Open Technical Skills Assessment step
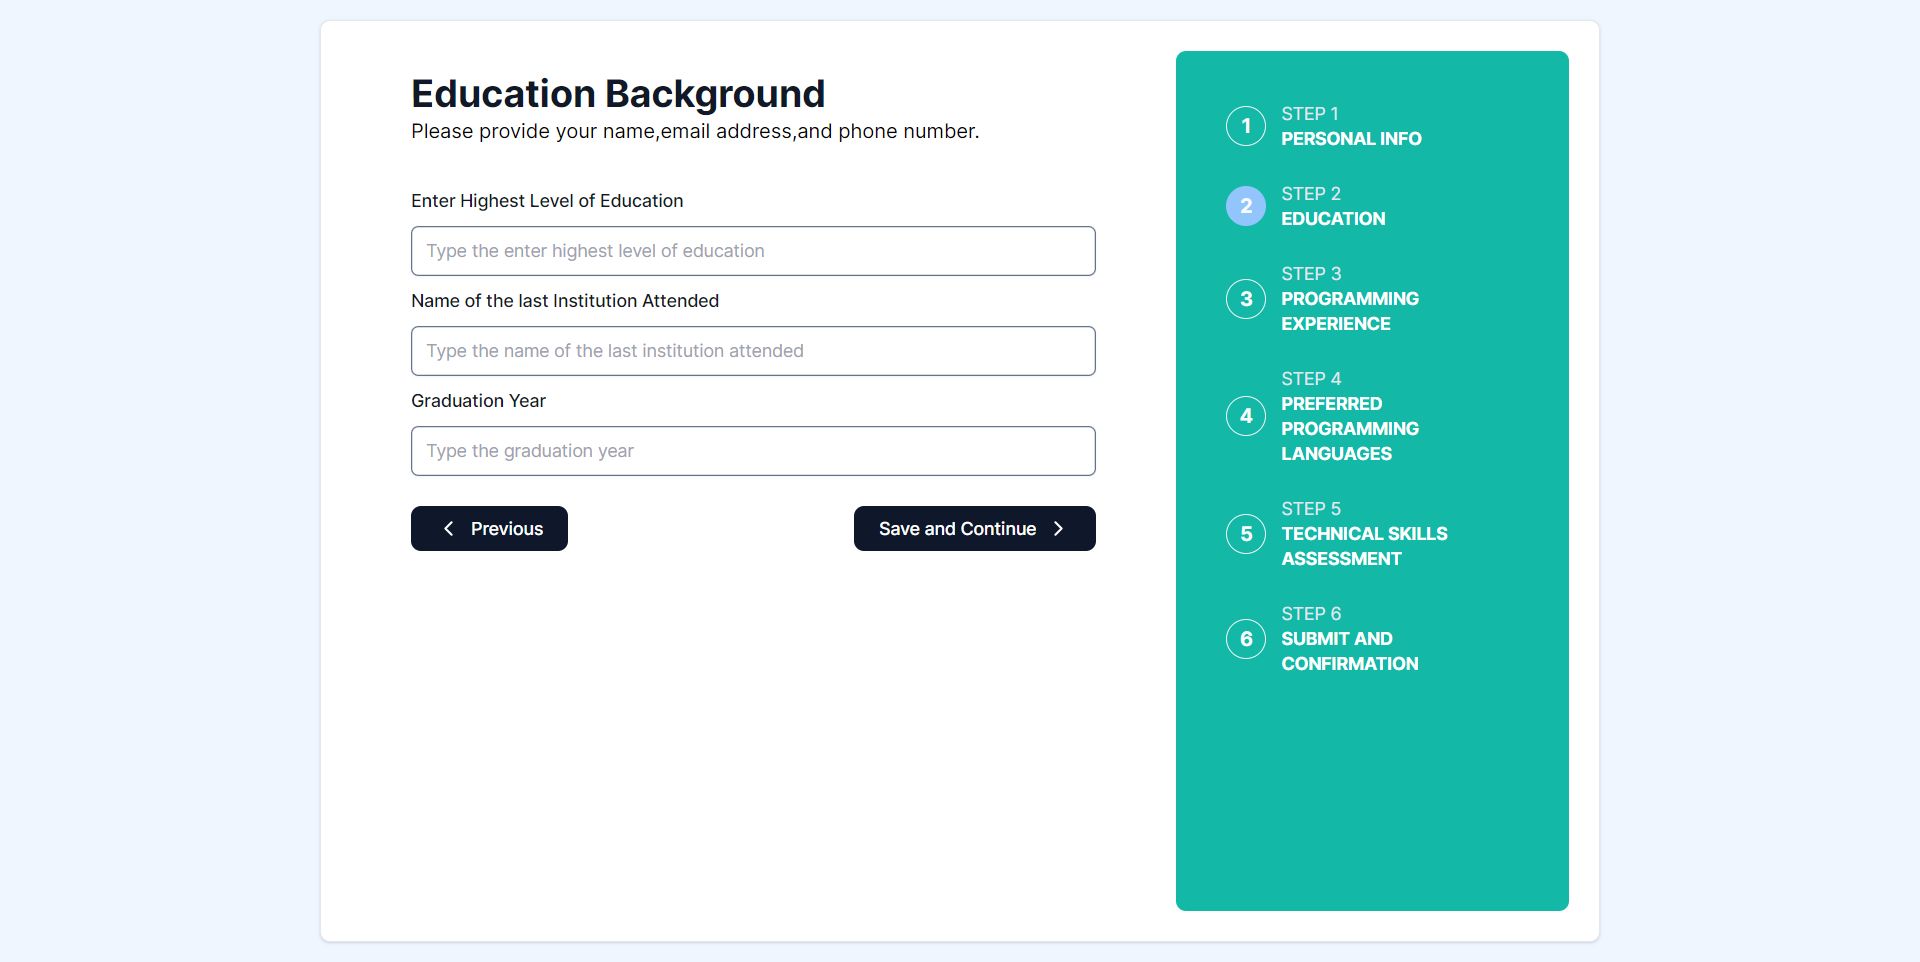 tap(1364, 546)
